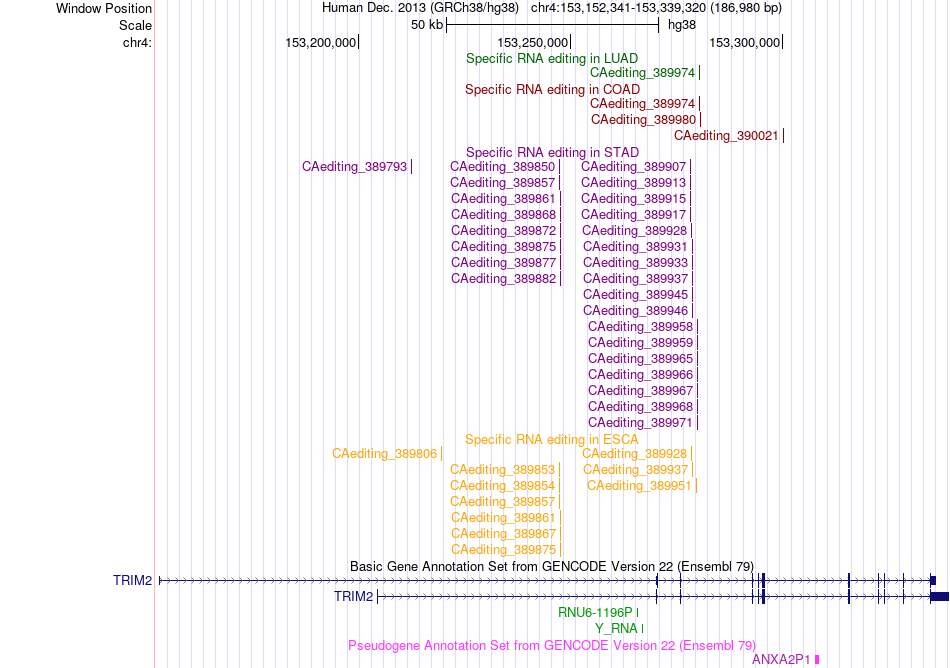Click Basic Gene Annotation Set GENCODE title
This screenshot has width=950, height=668.
click(552, 566)
